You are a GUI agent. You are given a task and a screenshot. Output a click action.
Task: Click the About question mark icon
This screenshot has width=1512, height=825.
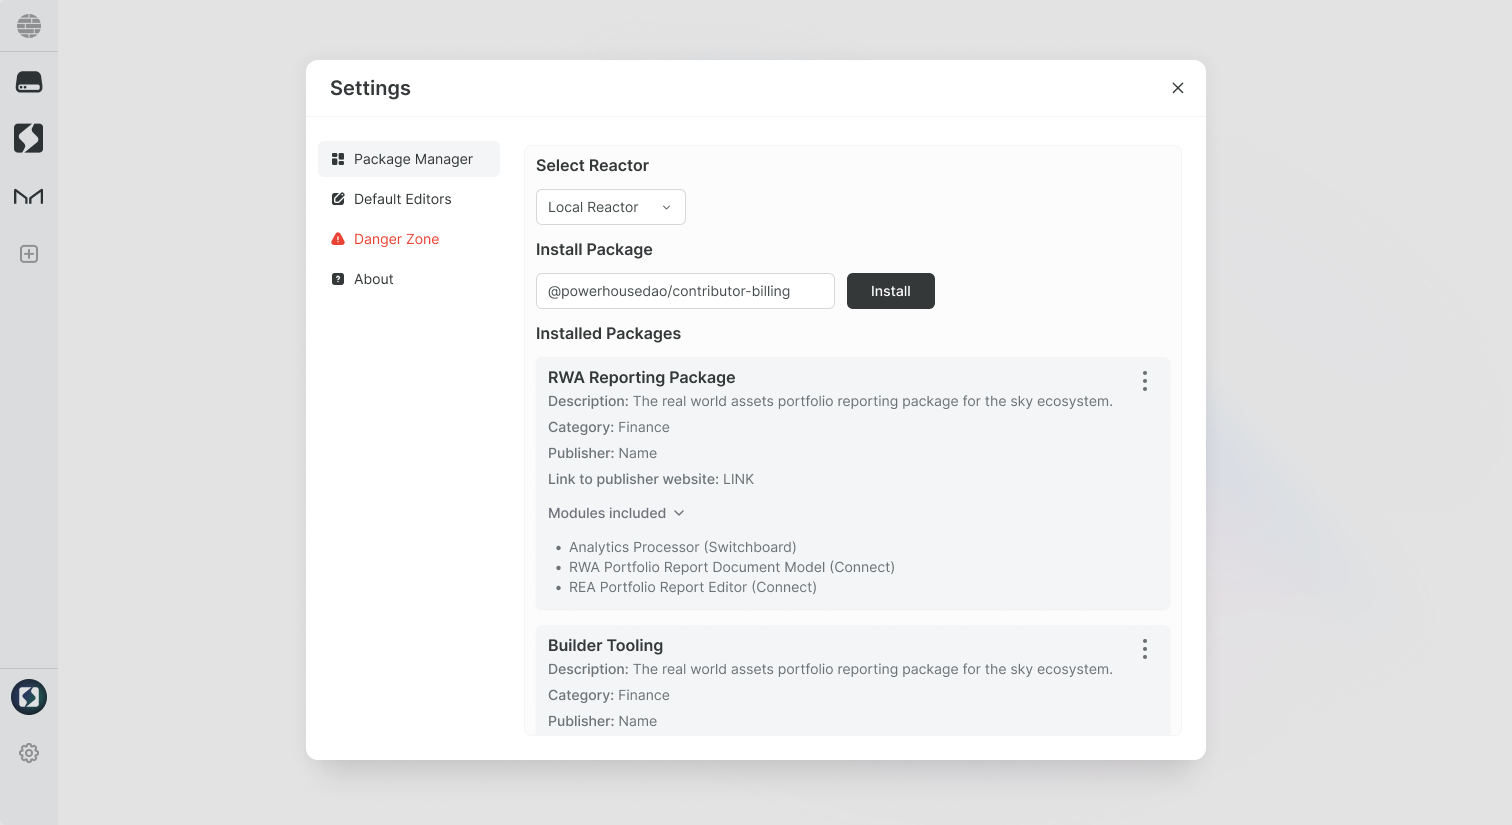337,278
